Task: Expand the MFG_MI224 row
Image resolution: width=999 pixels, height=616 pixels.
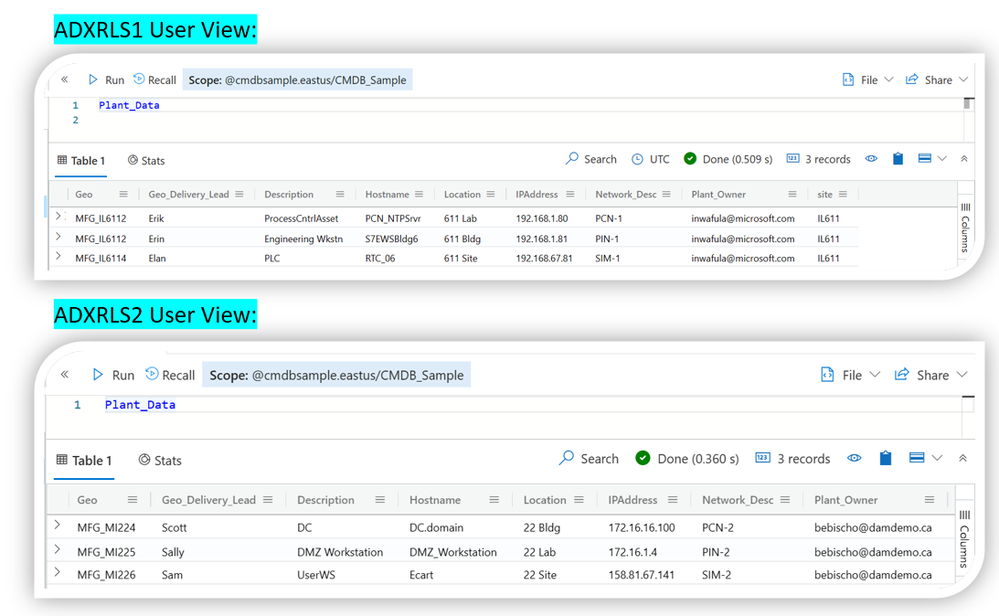Action: (x=57, y=525)
